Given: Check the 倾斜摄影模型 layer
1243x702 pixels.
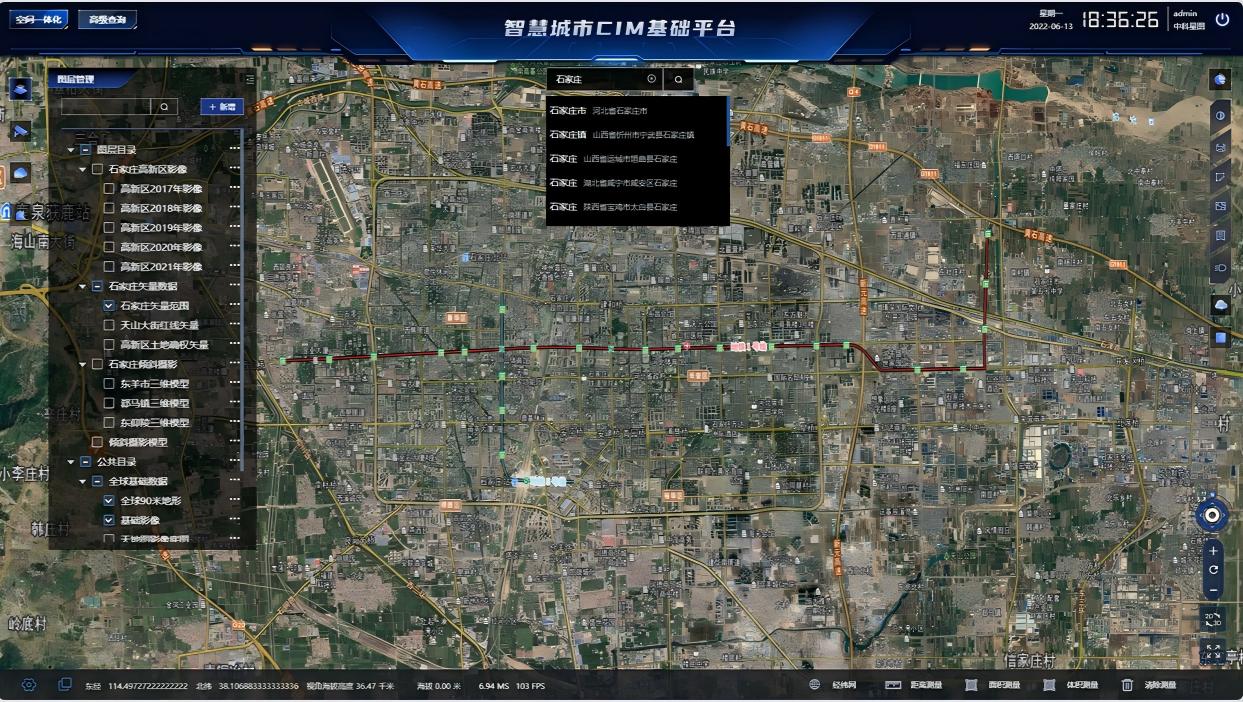Looking at the screenshot, I should coord(98,442).
